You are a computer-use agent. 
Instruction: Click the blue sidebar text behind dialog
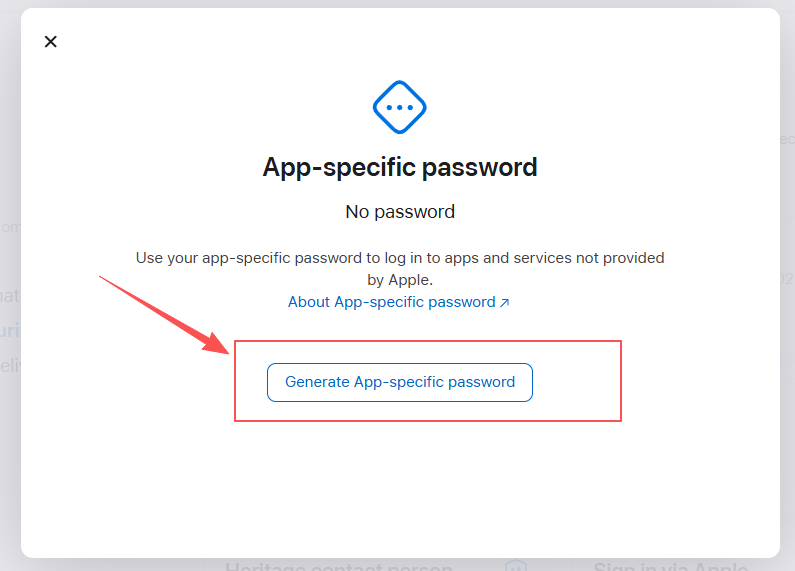click(10, 331)
